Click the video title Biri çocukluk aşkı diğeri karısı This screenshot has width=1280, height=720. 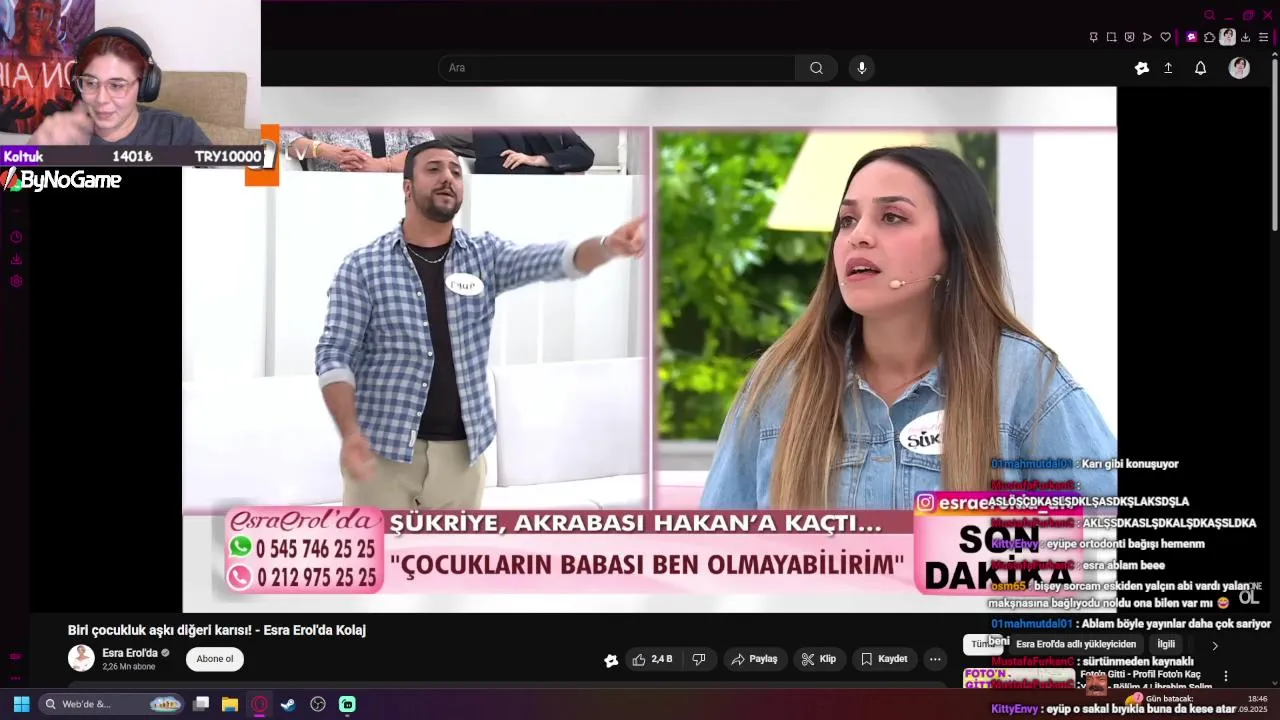[x=217, y=630]
